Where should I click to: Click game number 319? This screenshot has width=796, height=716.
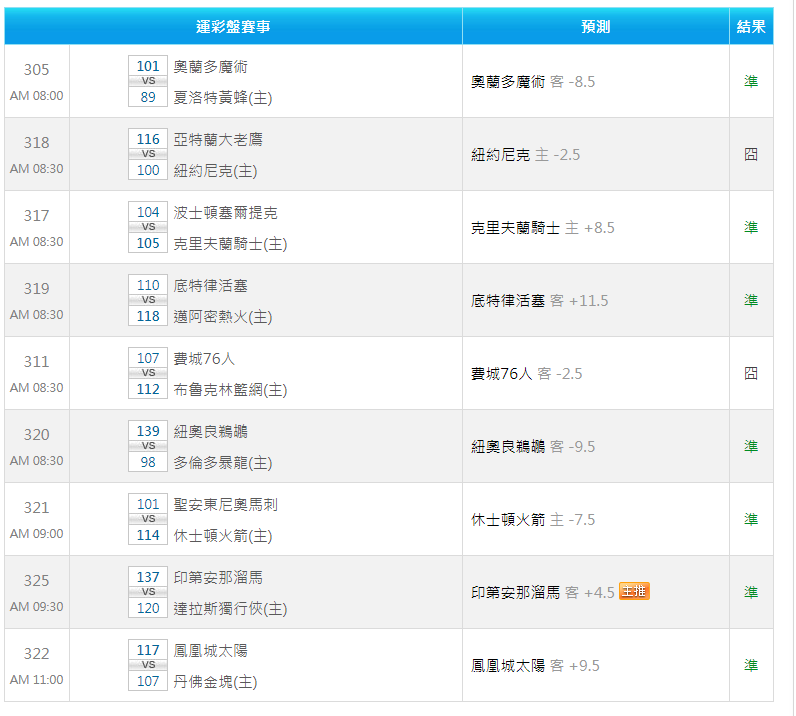click(37, 289)
